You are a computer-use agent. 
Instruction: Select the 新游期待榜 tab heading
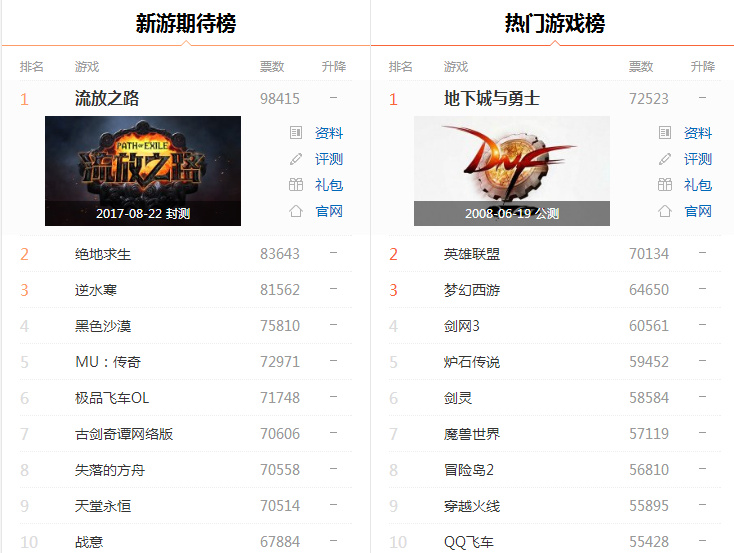click(186, 23)
